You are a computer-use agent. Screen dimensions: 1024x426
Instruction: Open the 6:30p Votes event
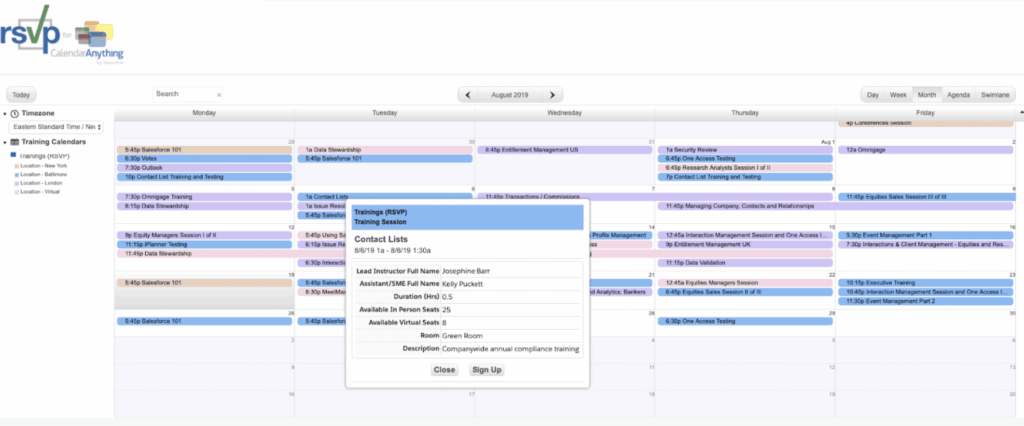[x=204, y=159]
